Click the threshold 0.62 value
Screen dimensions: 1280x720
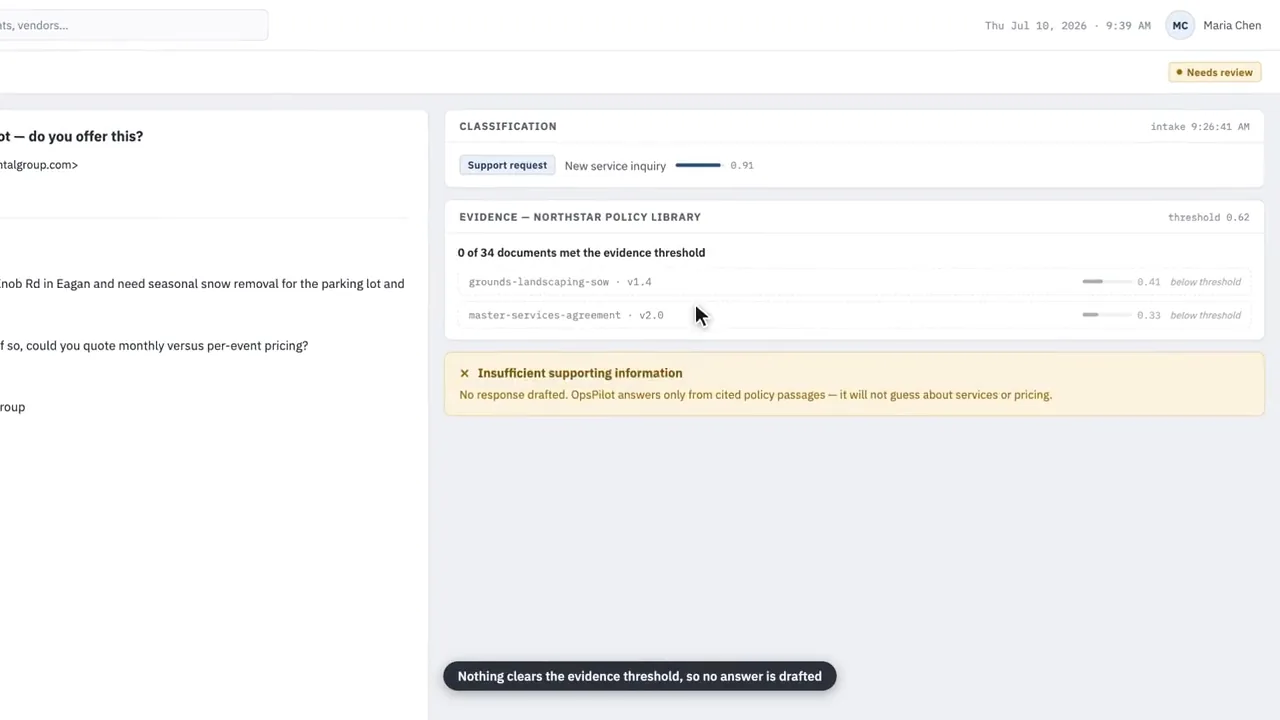pos(1208,217)
